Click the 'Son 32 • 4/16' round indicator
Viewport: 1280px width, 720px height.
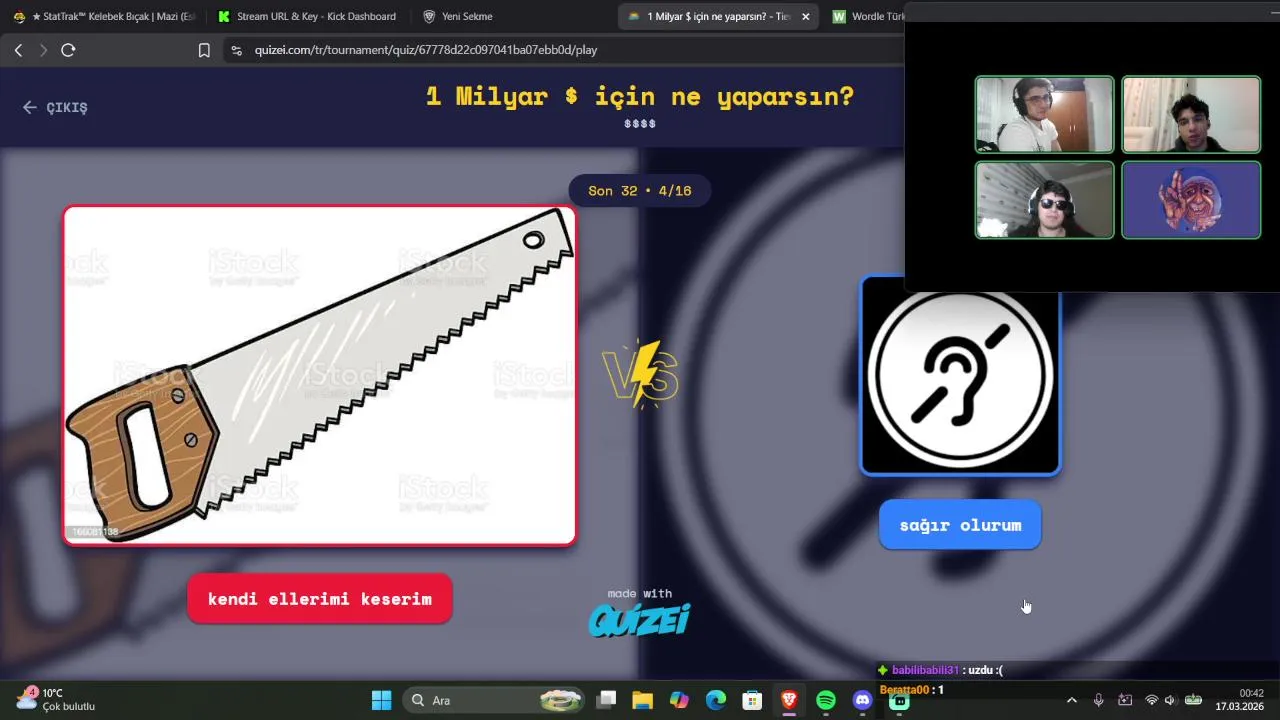(640, 191)
